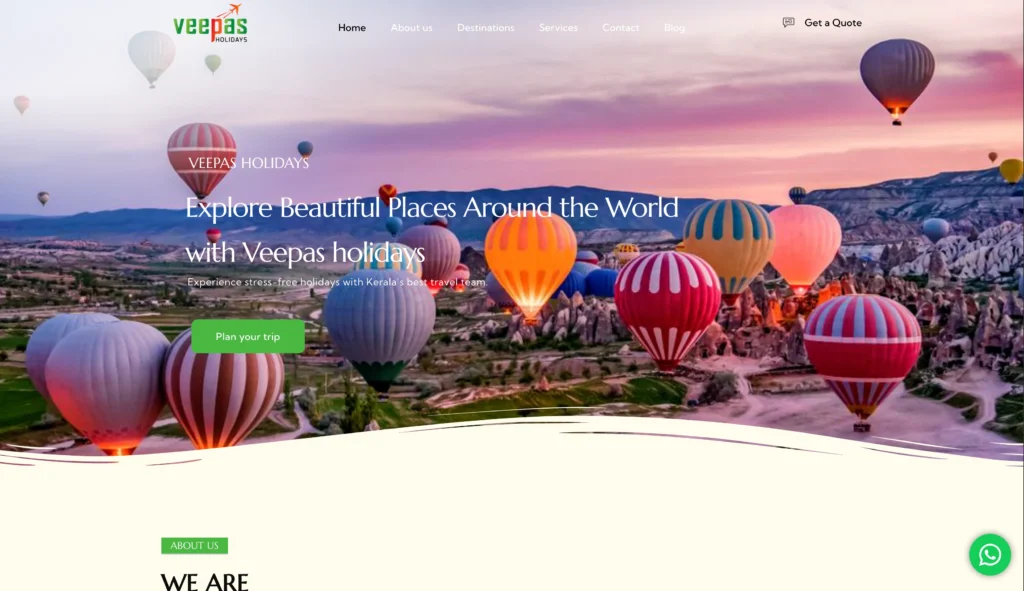Open the About us navigation item
Viewport: 1024px width, 591px height.
coord(411,28)
